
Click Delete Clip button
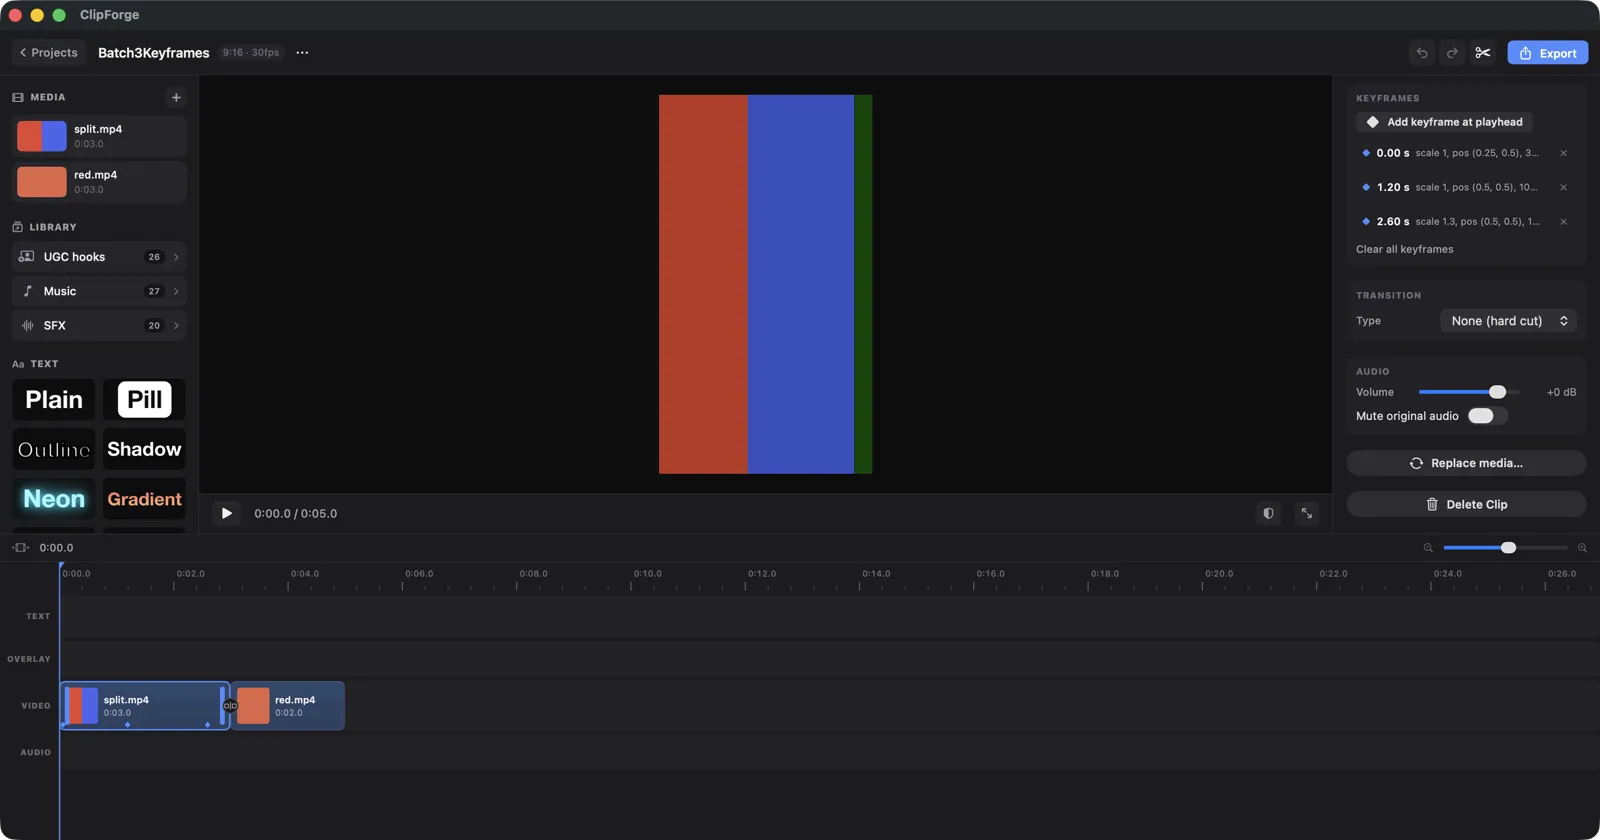coord(1466,504)
